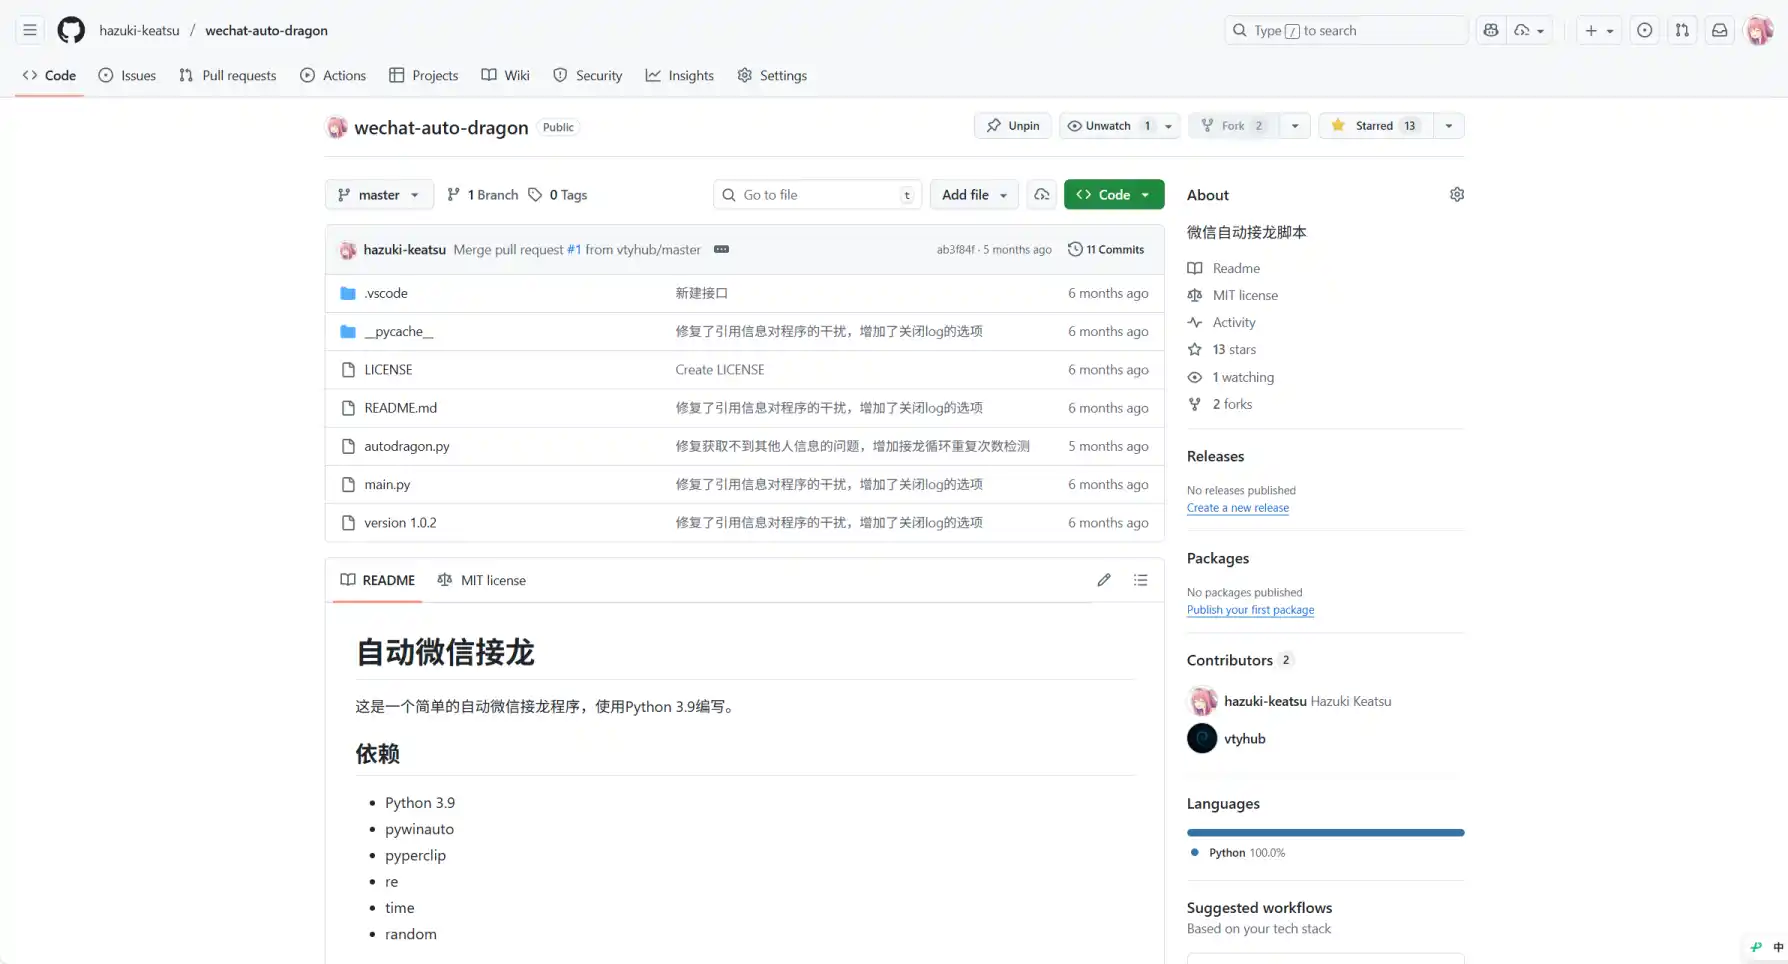1788x964 pixels.
Task: Open your notifications inbox
Action: [x=1719, y=30]
